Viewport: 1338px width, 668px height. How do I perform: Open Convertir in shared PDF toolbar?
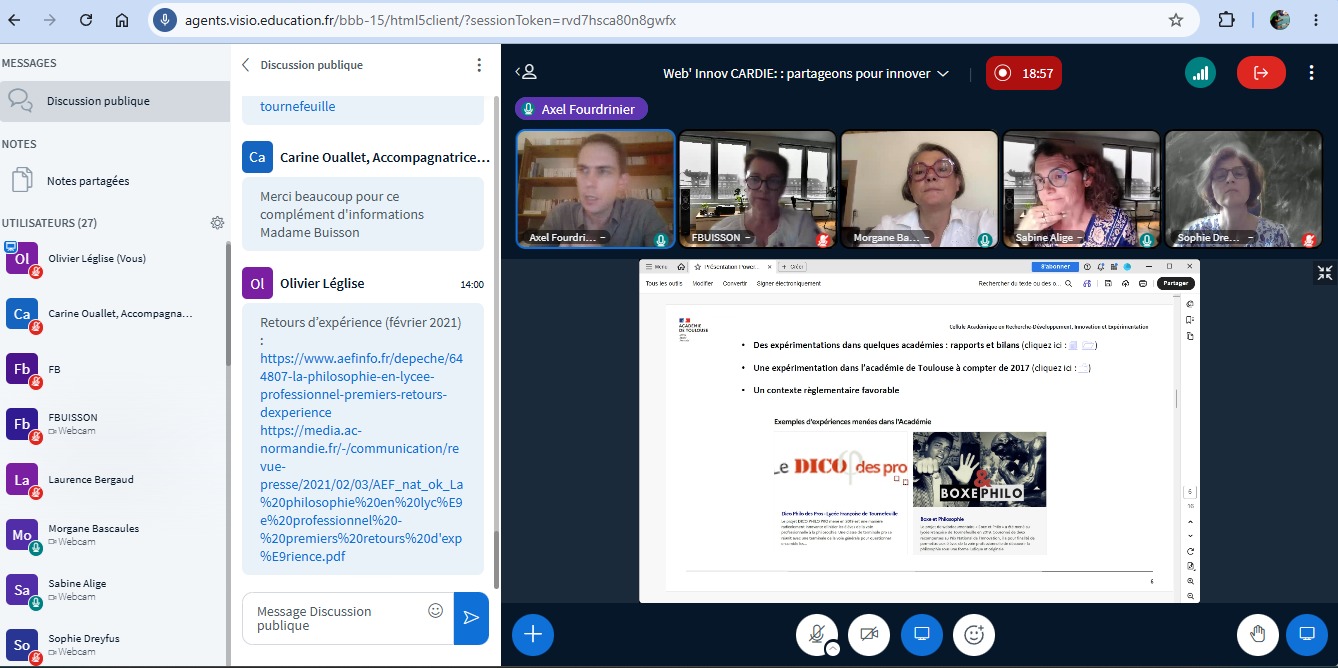(735, 284)
